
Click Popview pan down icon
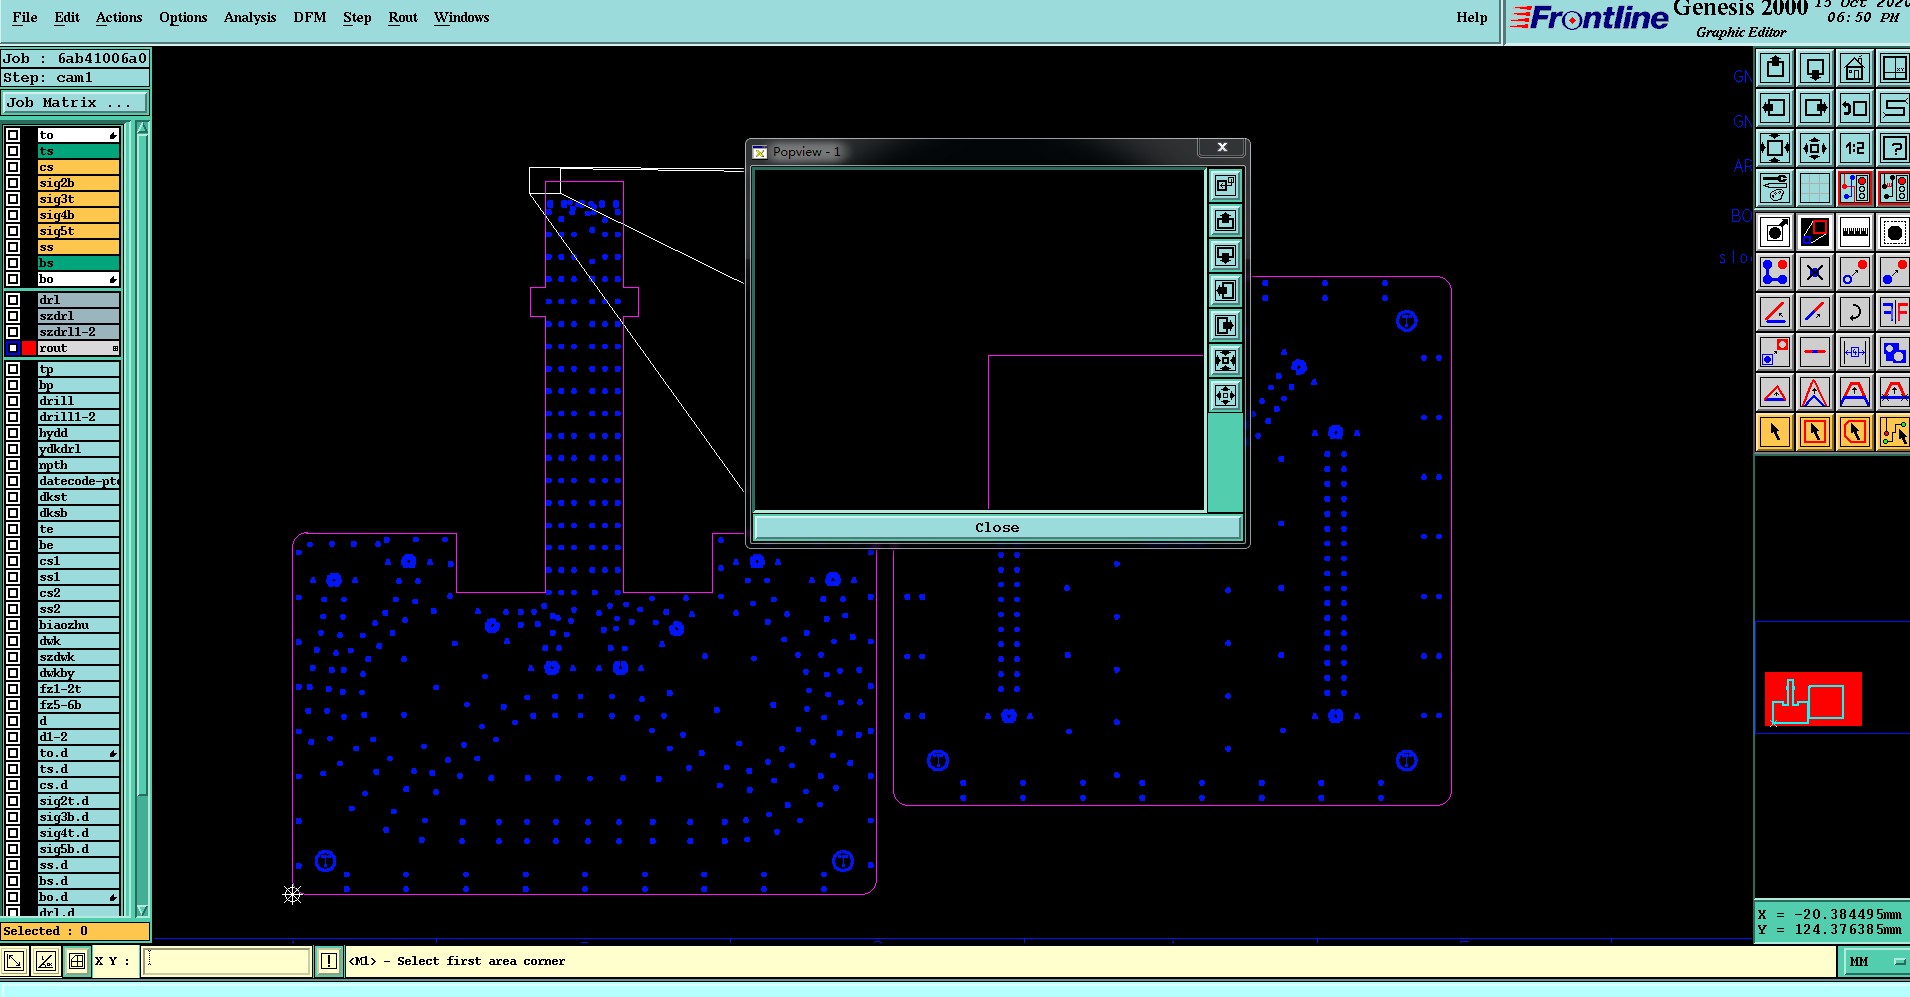pyautogui.click(x=1226, y=256)
